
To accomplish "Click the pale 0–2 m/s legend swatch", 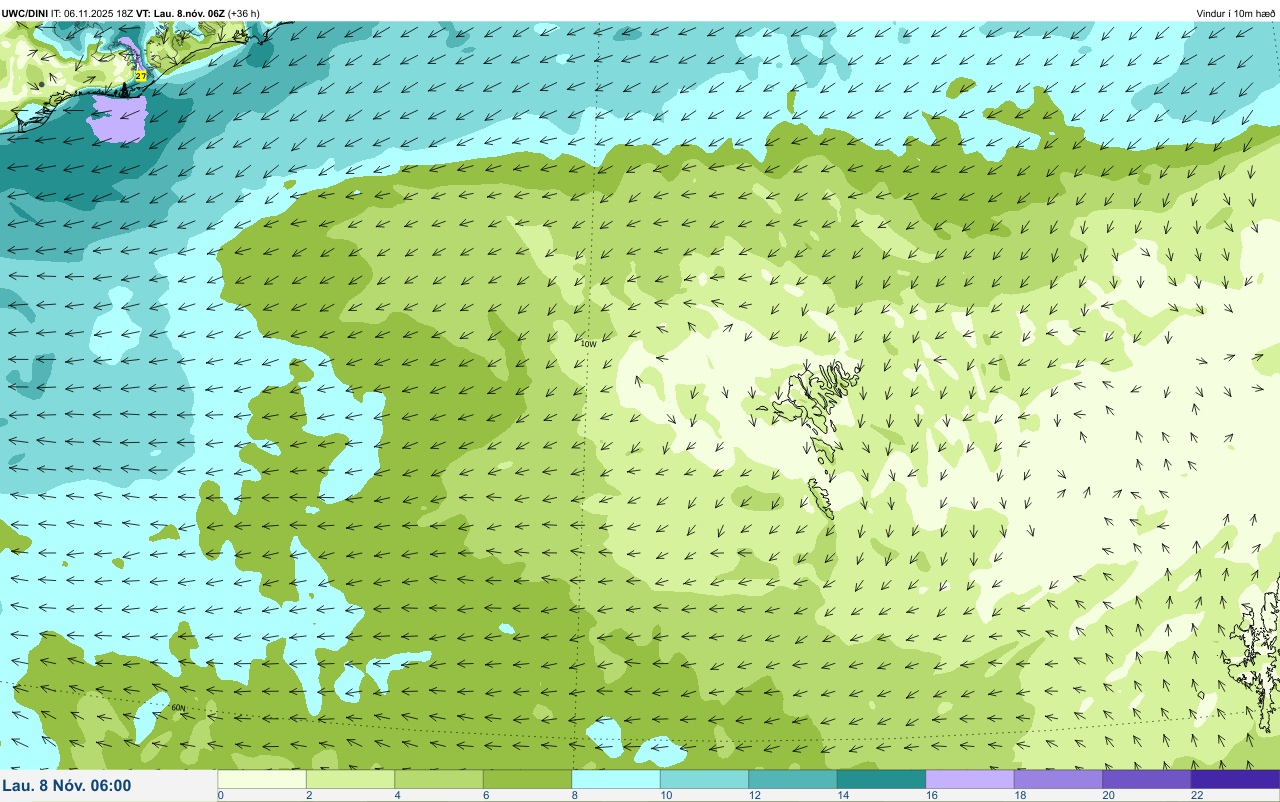I will 262,779.
